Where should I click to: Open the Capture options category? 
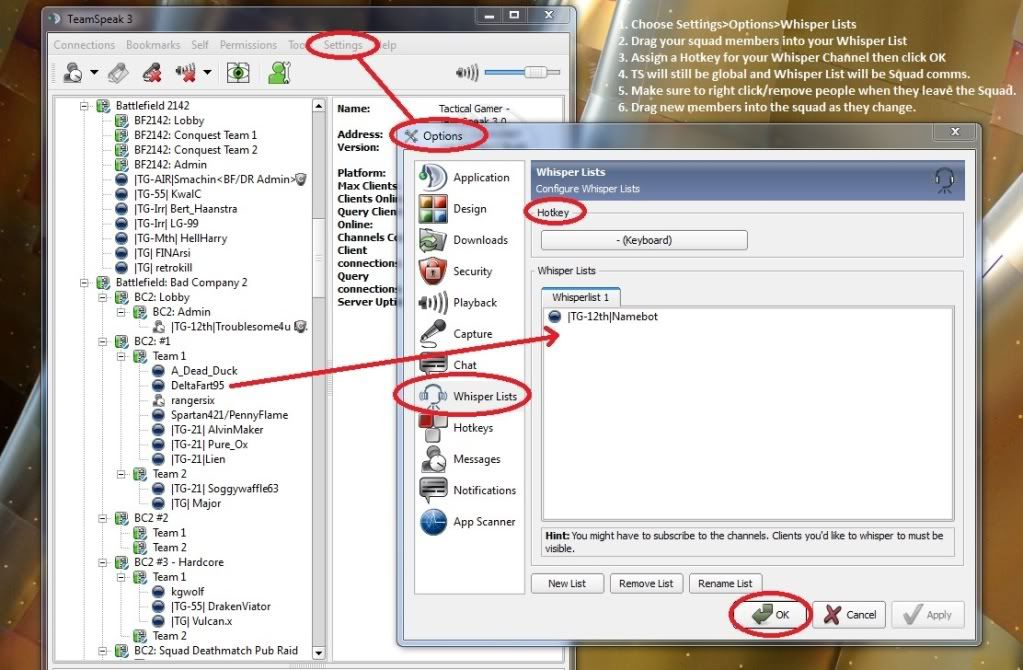click(455, 334)
